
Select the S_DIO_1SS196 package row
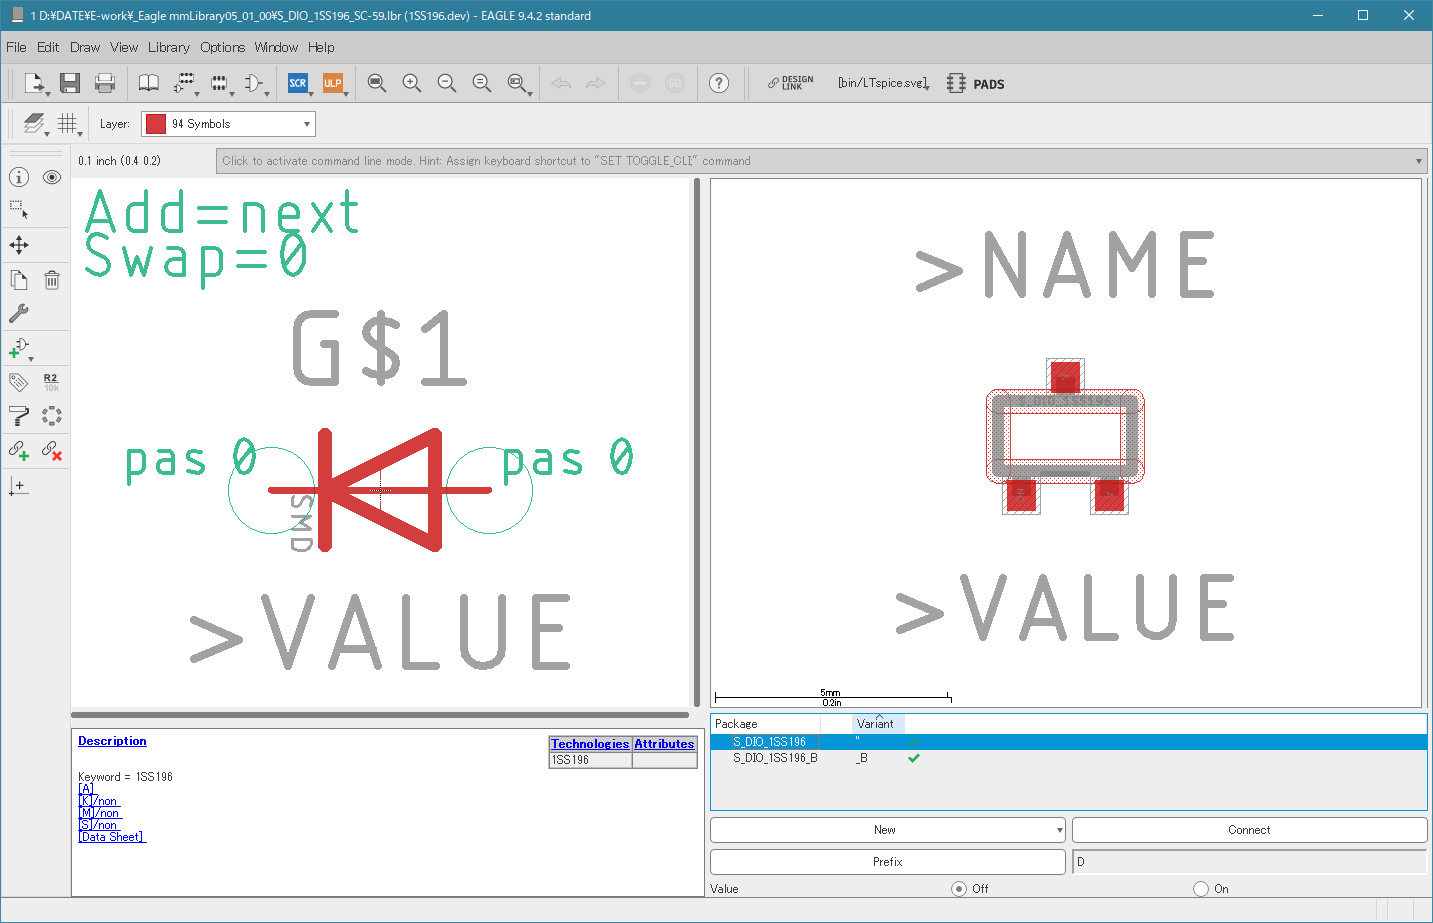tap(1068, 742)
